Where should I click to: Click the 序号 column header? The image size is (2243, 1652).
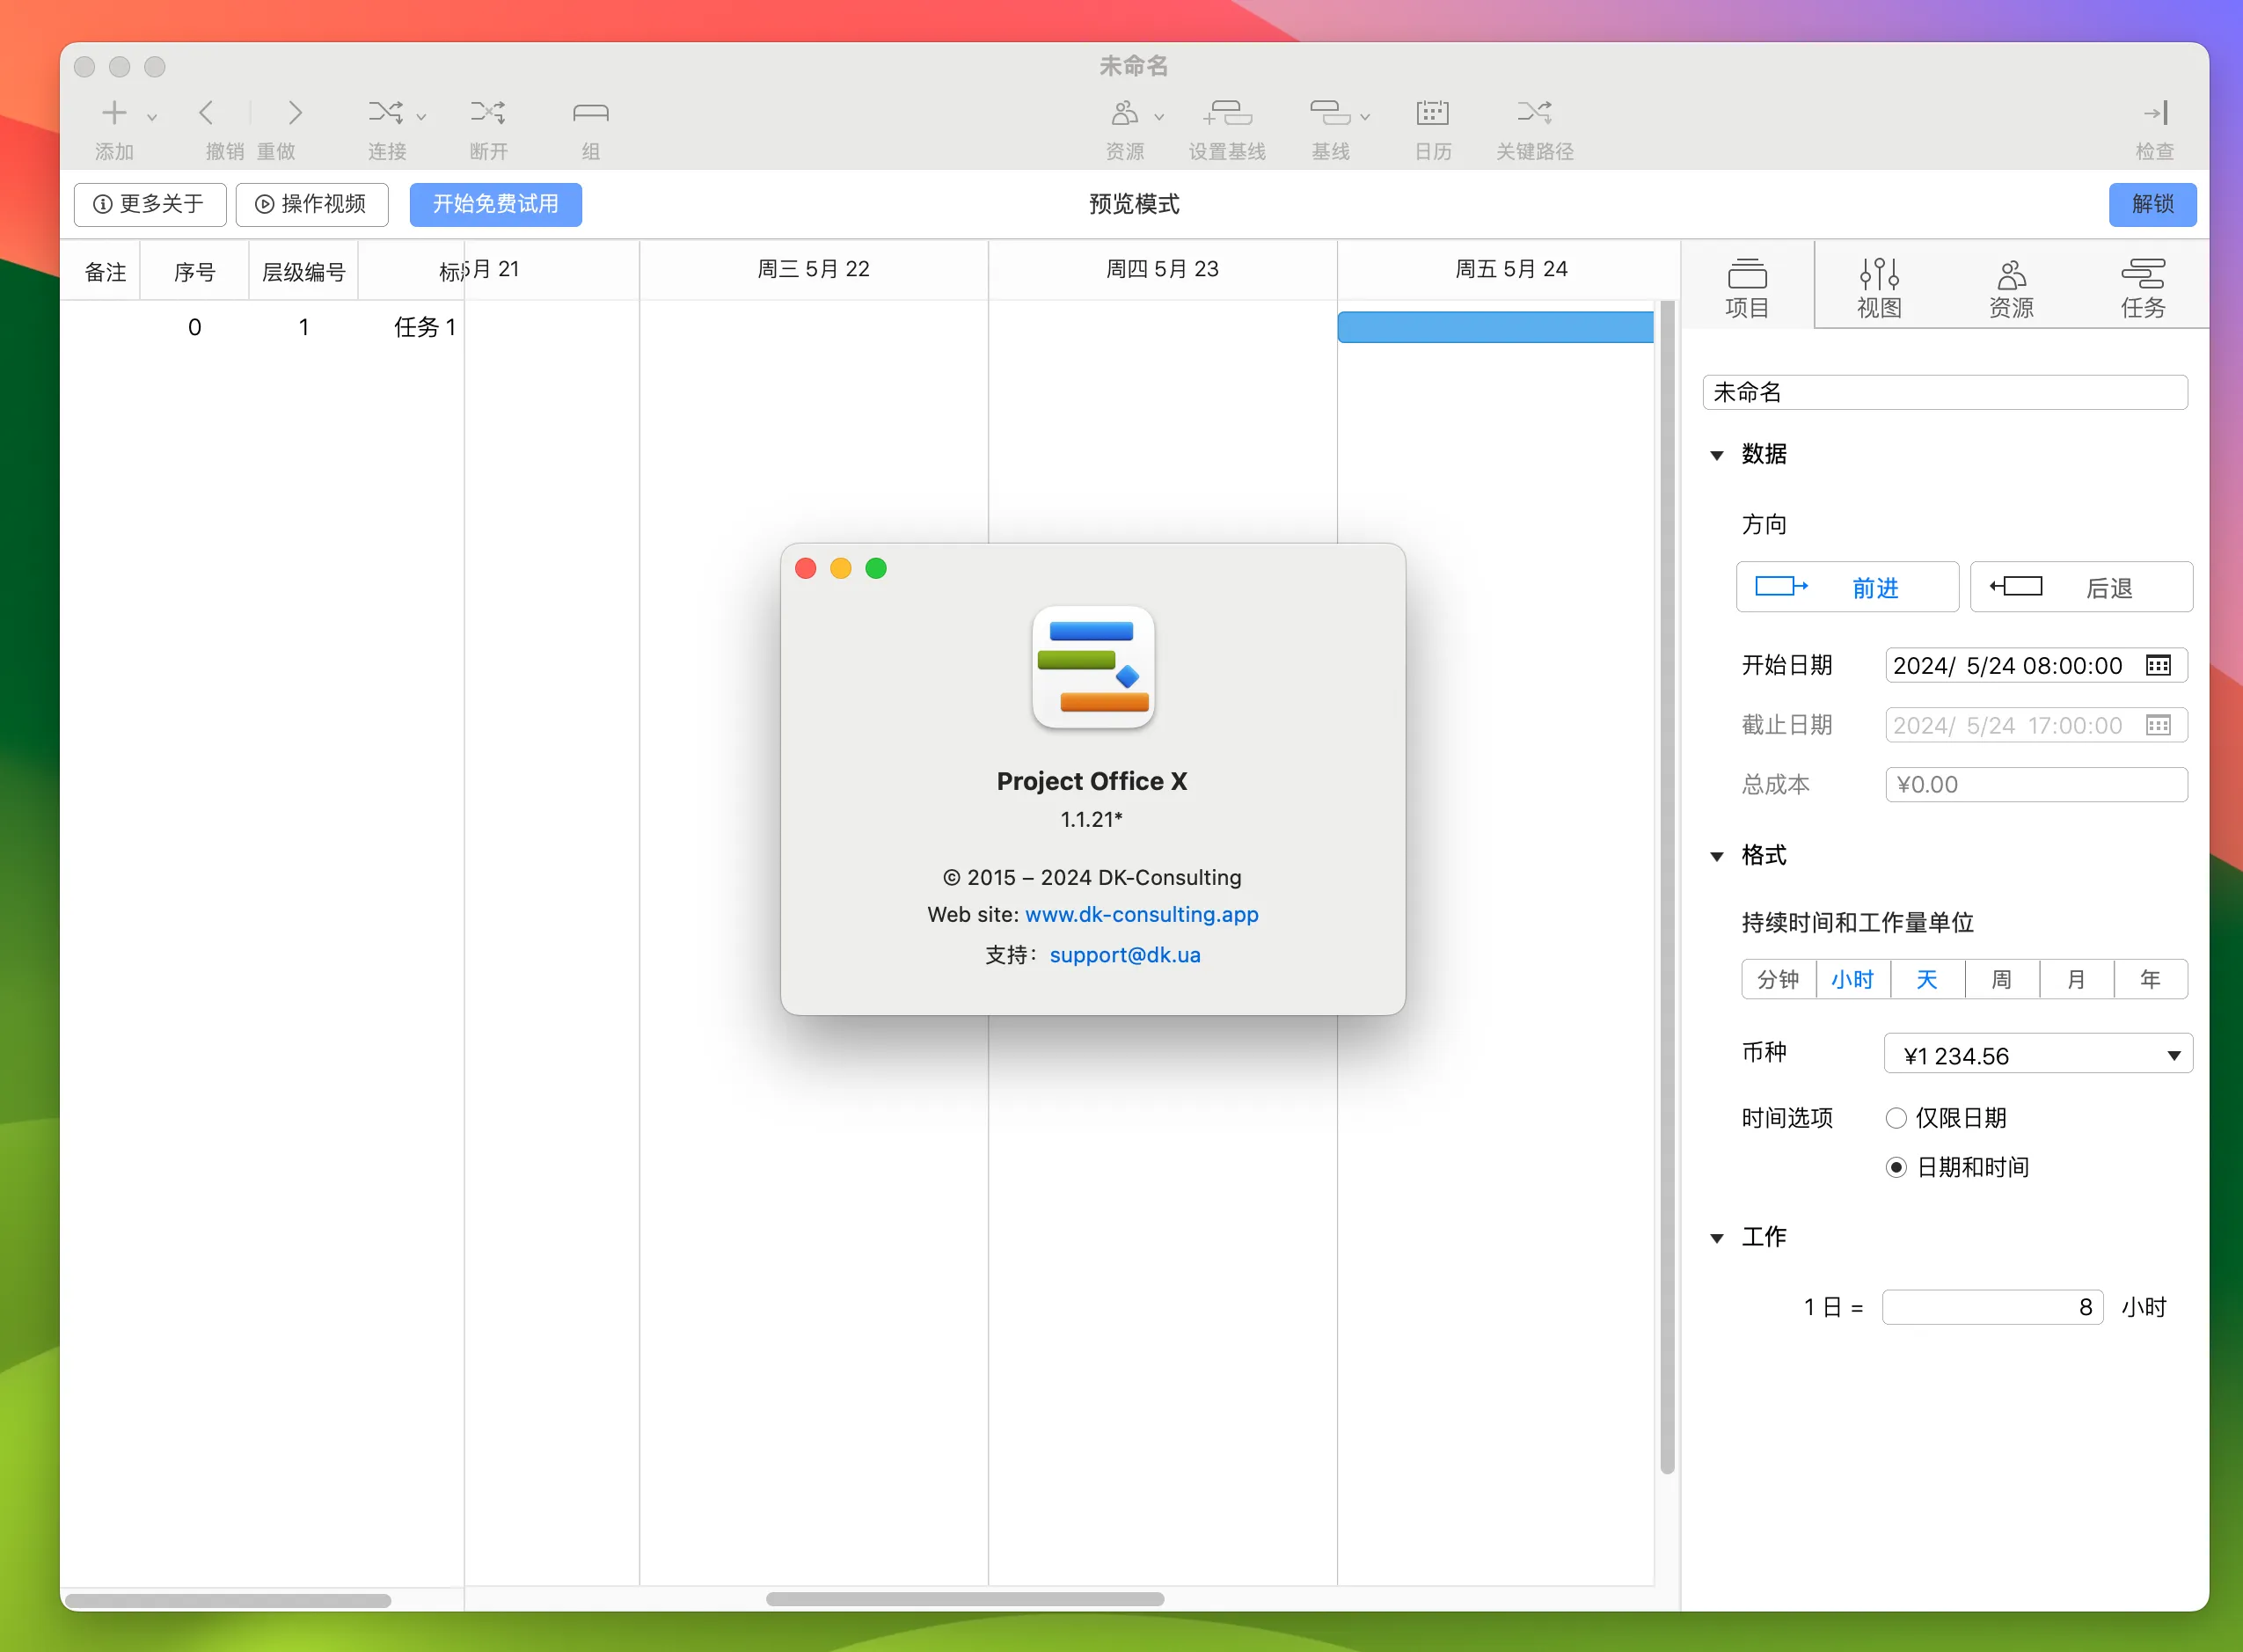click(x=194, y=272)
